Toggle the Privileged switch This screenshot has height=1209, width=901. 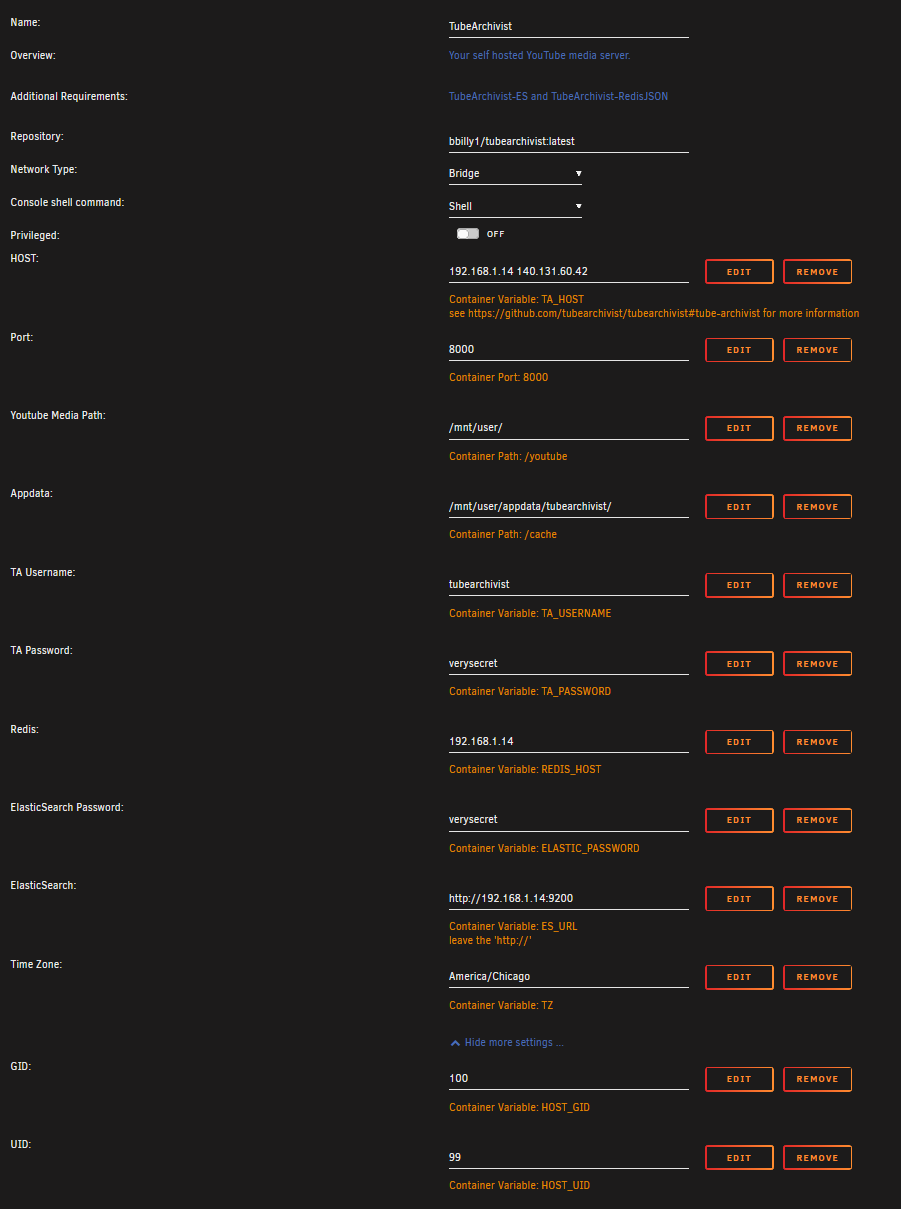[468, 234]
